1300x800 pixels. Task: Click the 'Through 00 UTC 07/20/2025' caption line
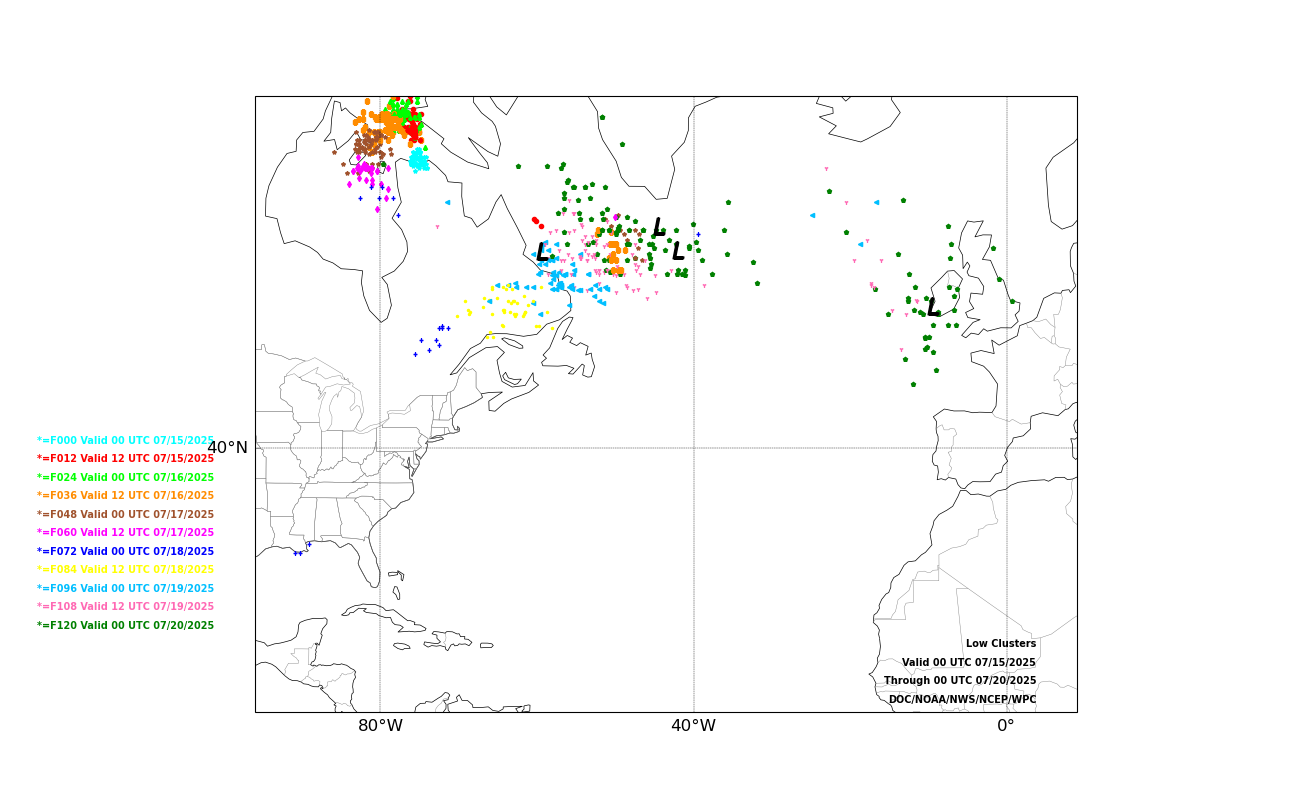[x=960, y=681]
